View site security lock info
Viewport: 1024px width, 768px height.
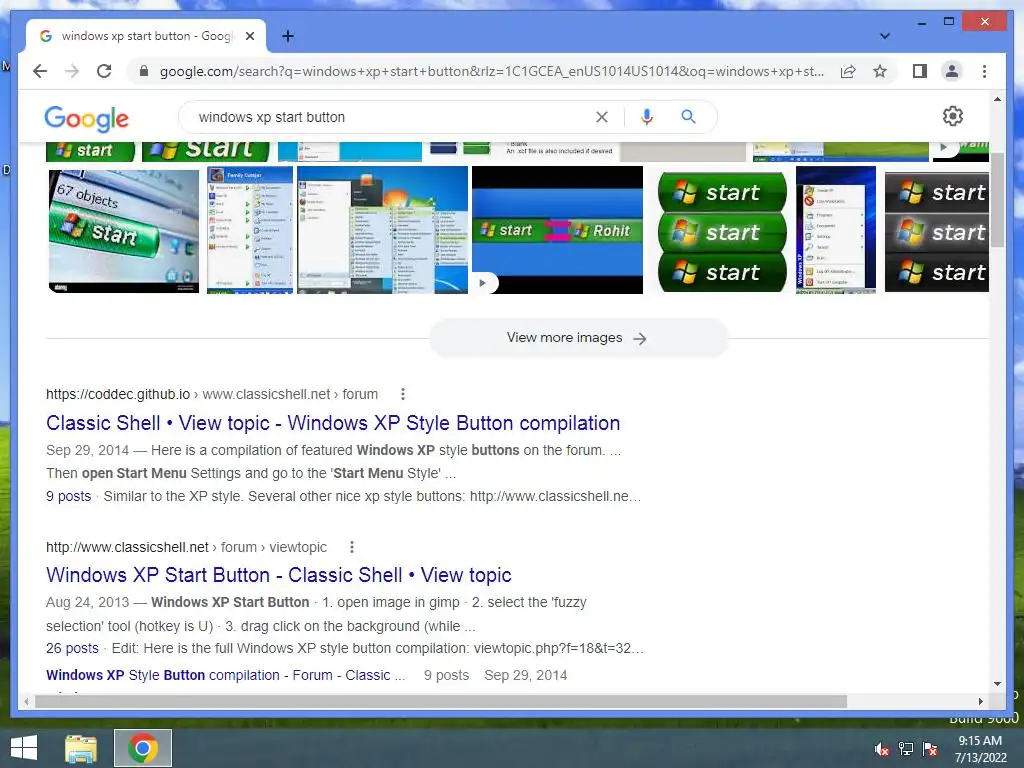click(144, 71)
